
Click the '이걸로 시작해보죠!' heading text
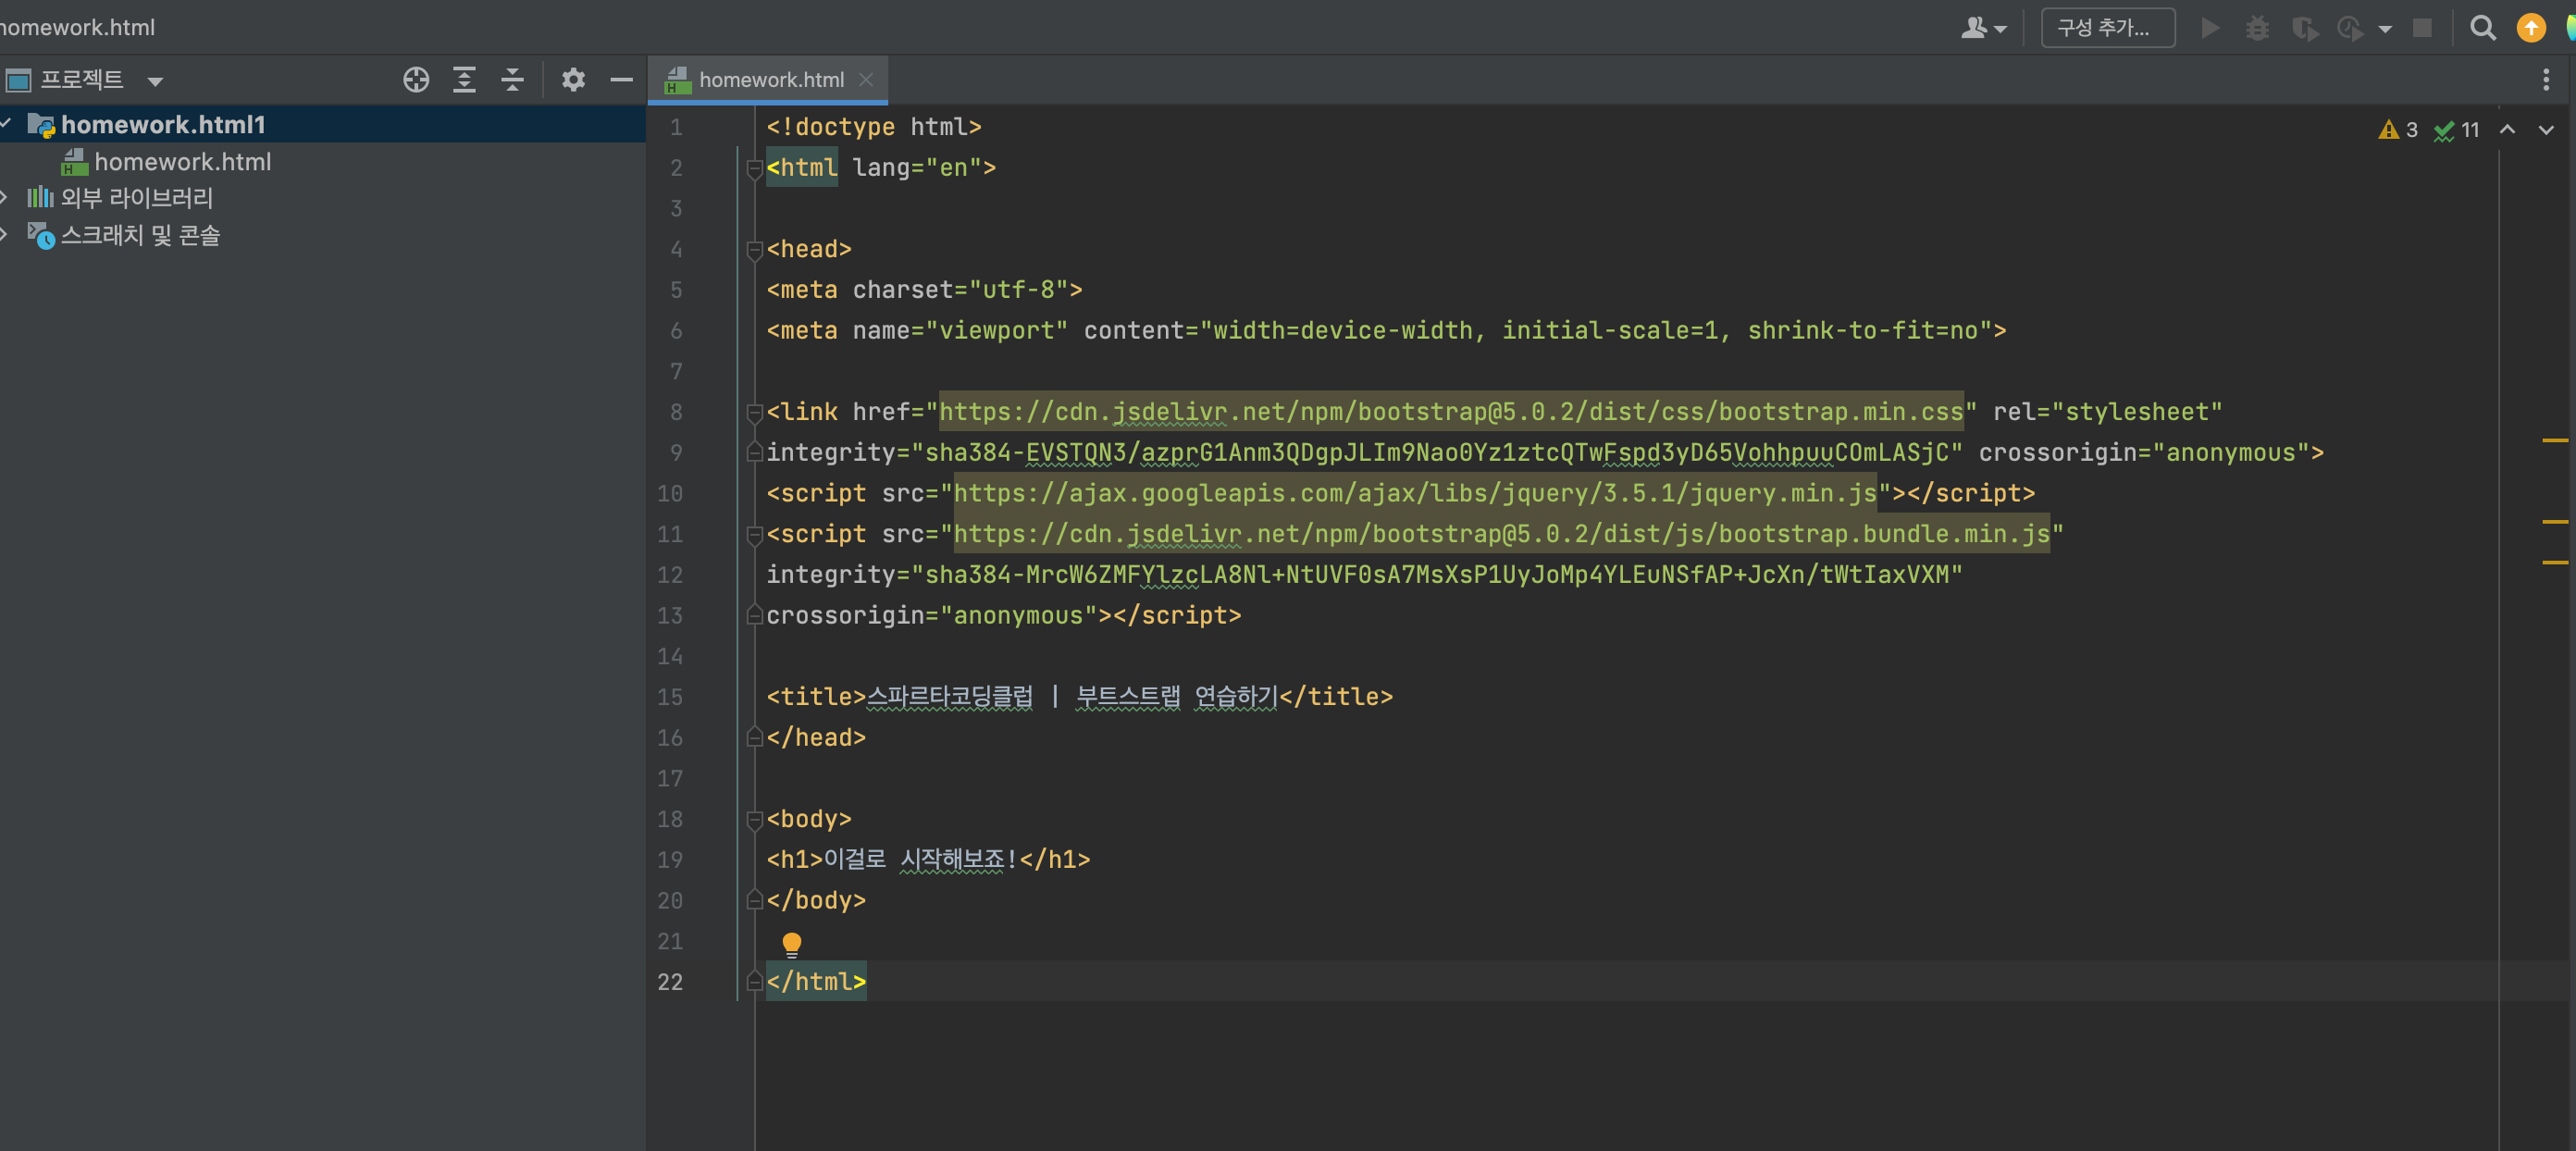pyautogui.click(x=920, y=860)
